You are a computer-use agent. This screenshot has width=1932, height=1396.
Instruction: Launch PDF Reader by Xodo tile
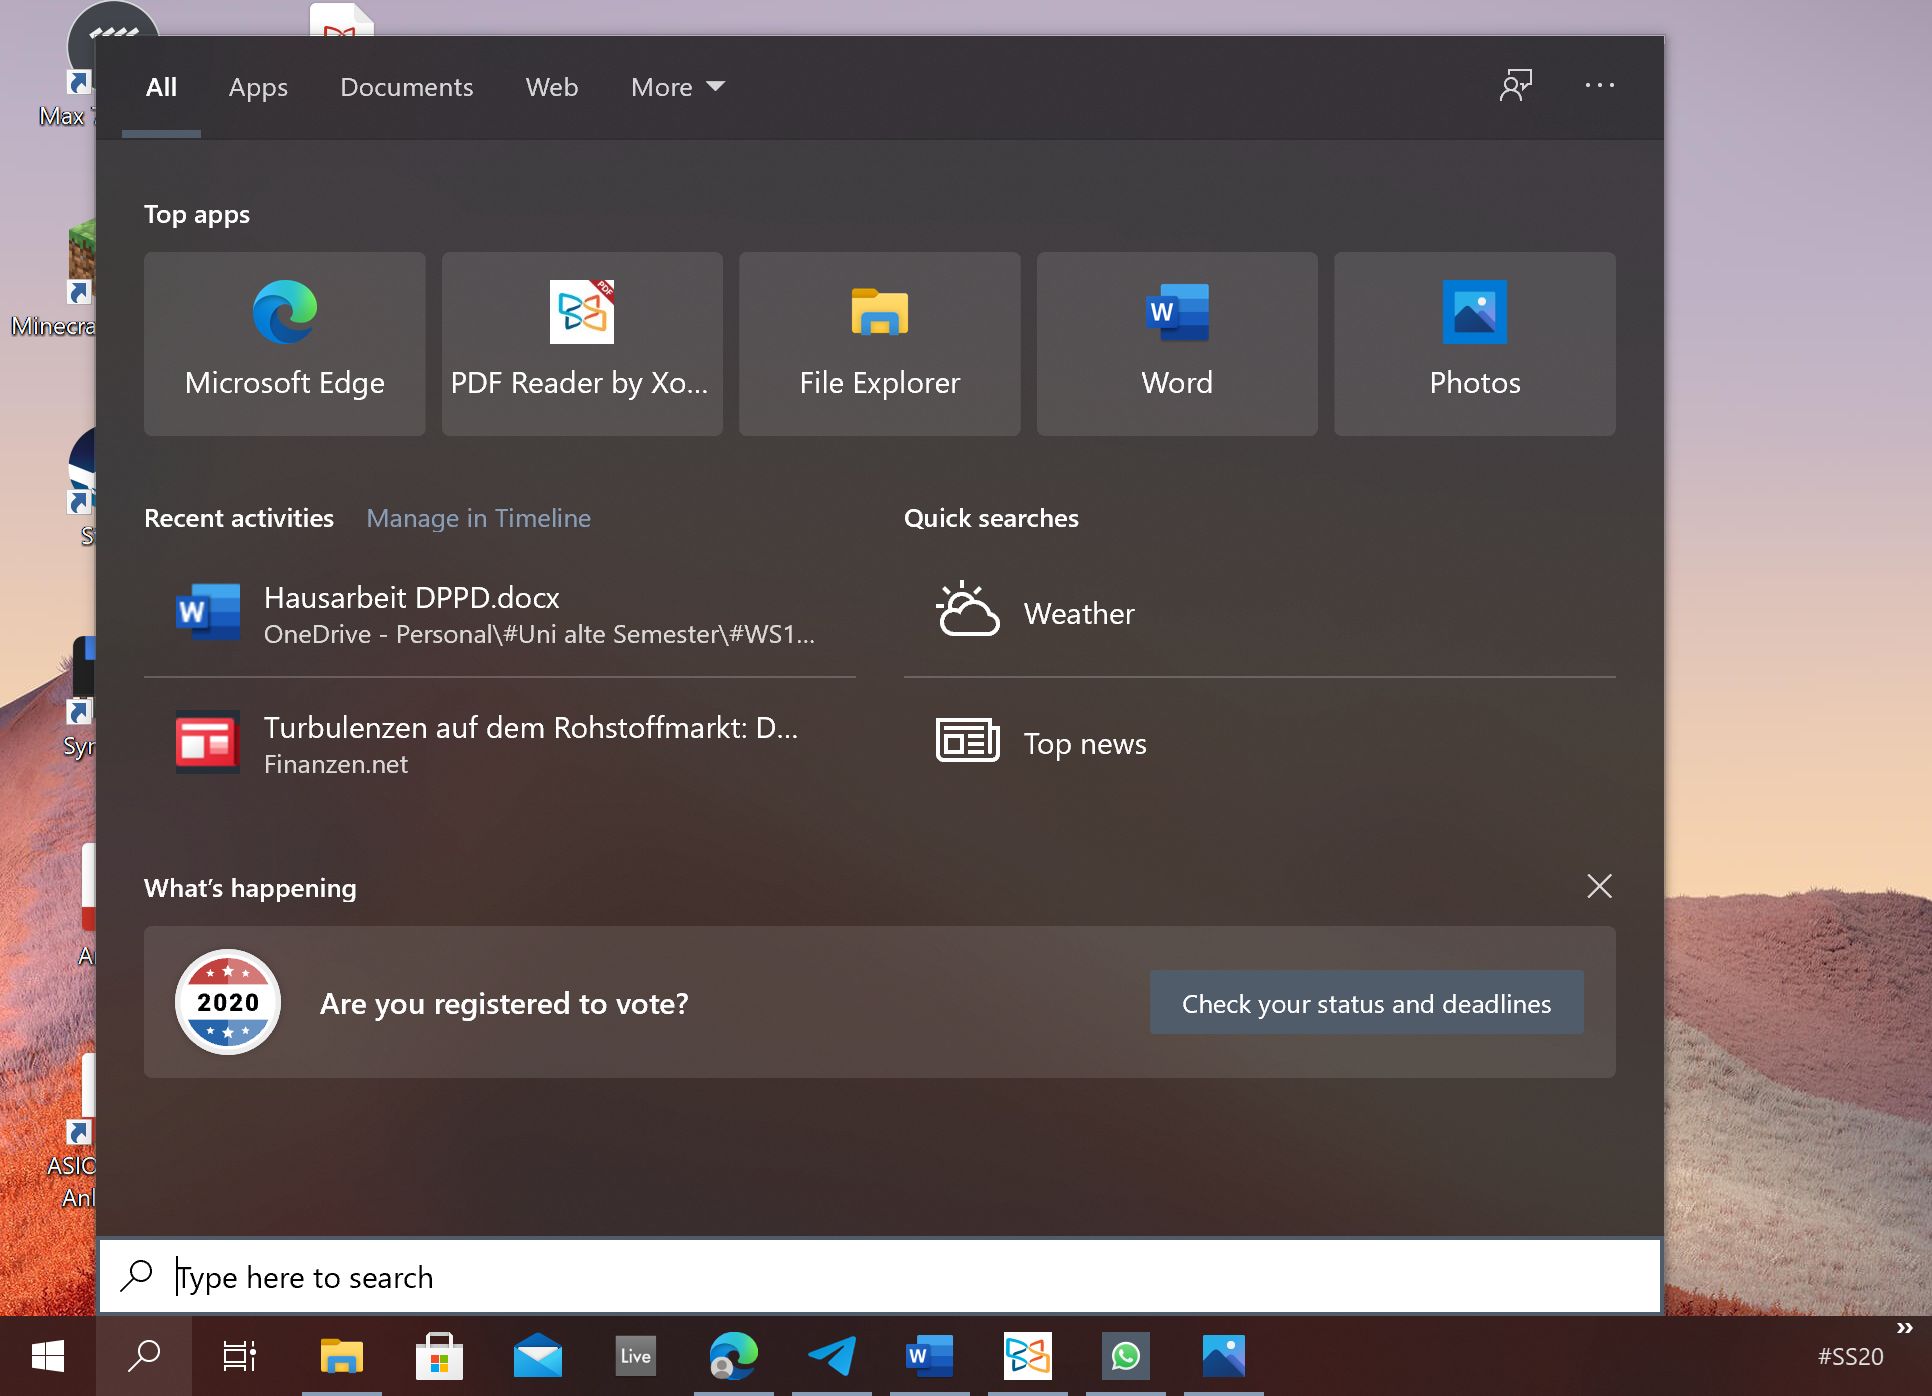point(582,343)
